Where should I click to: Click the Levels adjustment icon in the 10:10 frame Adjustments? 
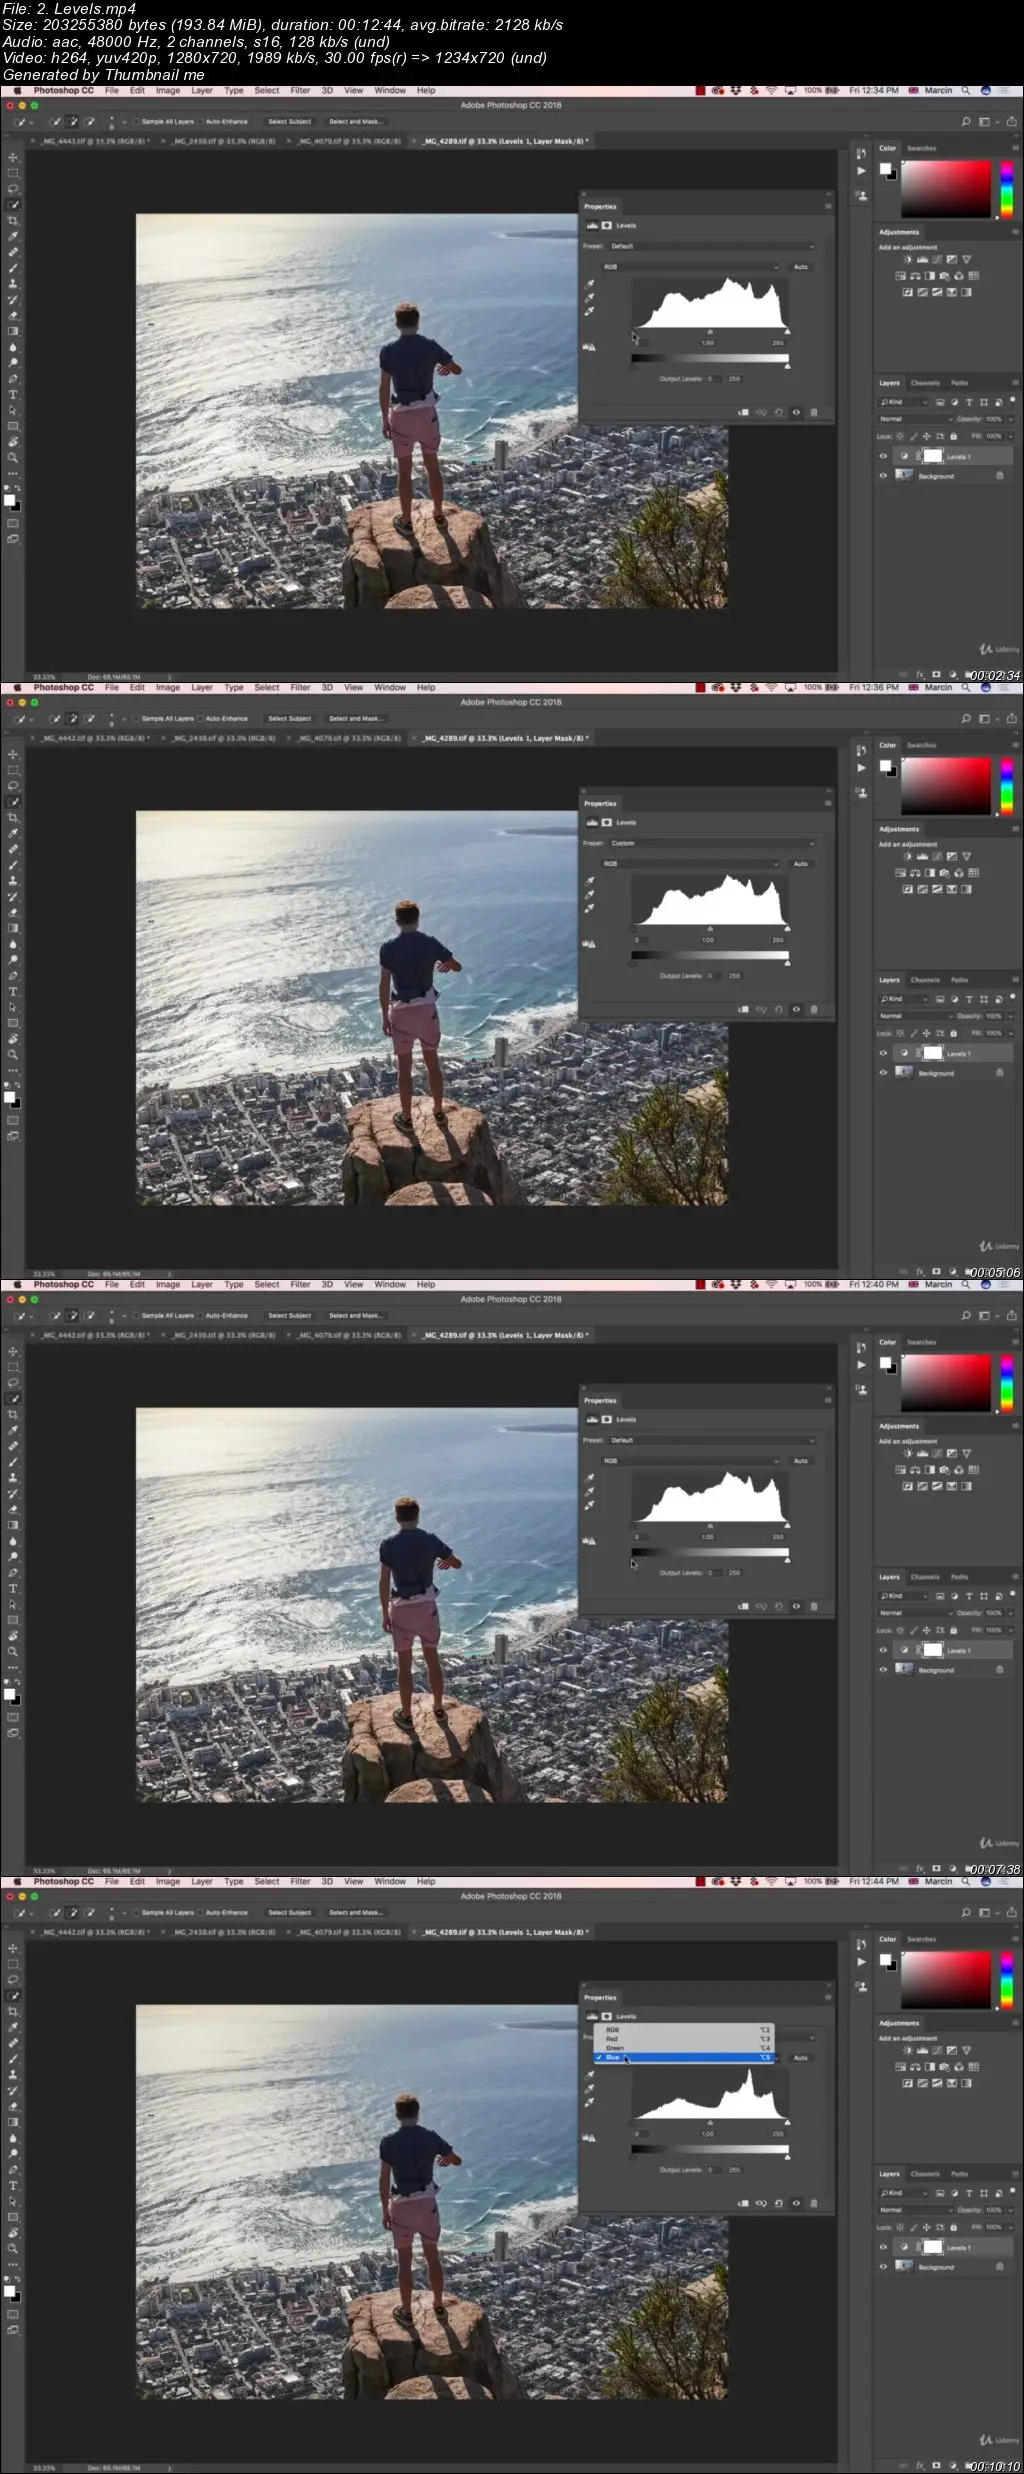coord(922,2050)
